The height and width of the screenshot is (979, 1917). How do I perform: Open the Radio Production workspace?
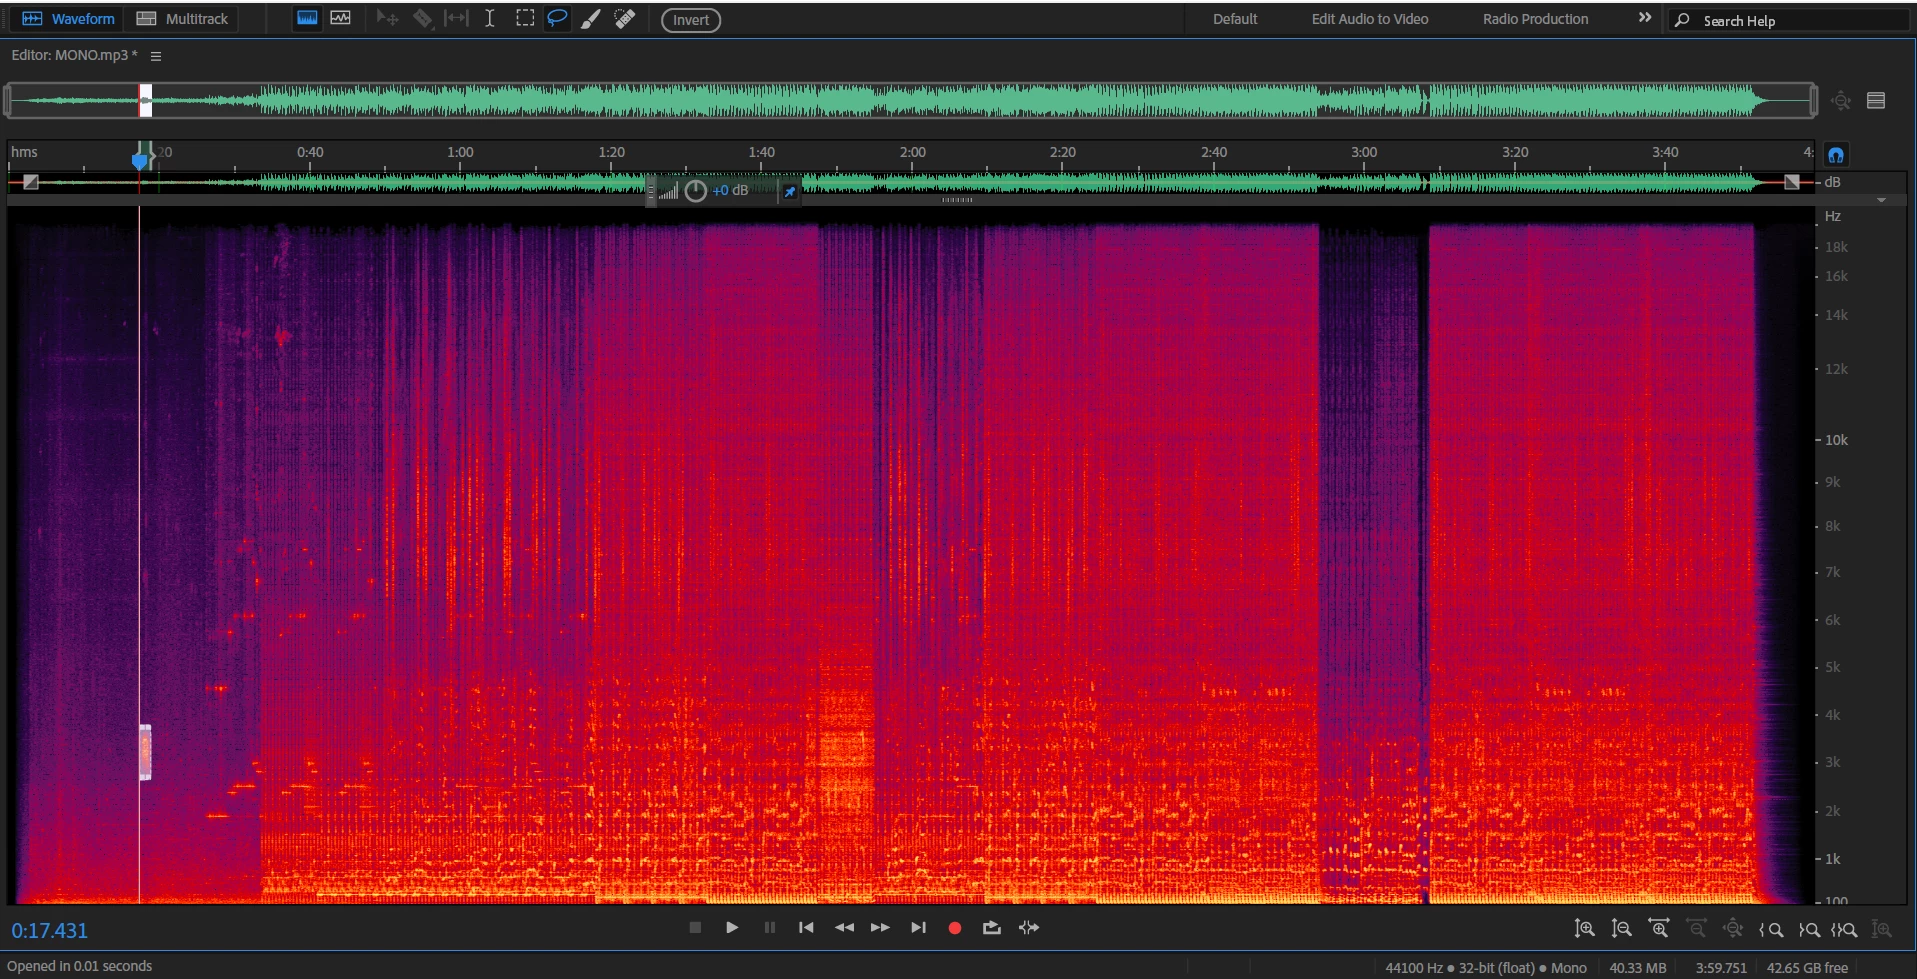click(x=1535, y=19)
